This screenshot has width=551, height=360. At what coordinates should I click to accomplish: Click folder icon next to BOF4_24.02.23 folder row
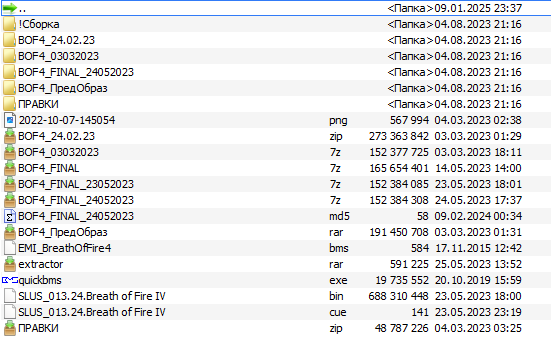click(x=9, y=40)
